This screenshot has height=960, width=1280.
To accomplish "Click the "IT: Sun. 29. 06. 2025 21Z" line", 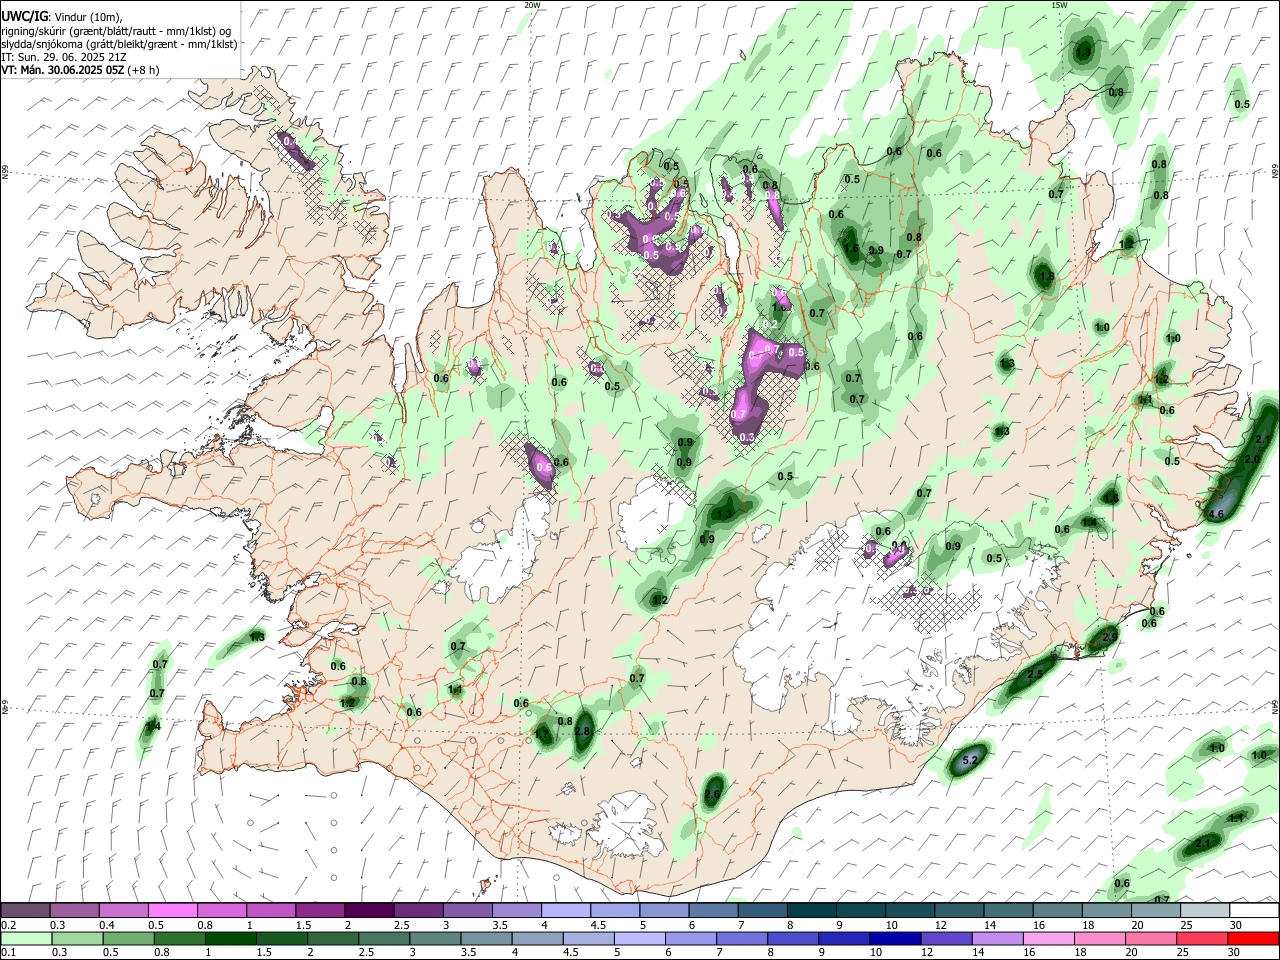I will [x=64, y=57].
